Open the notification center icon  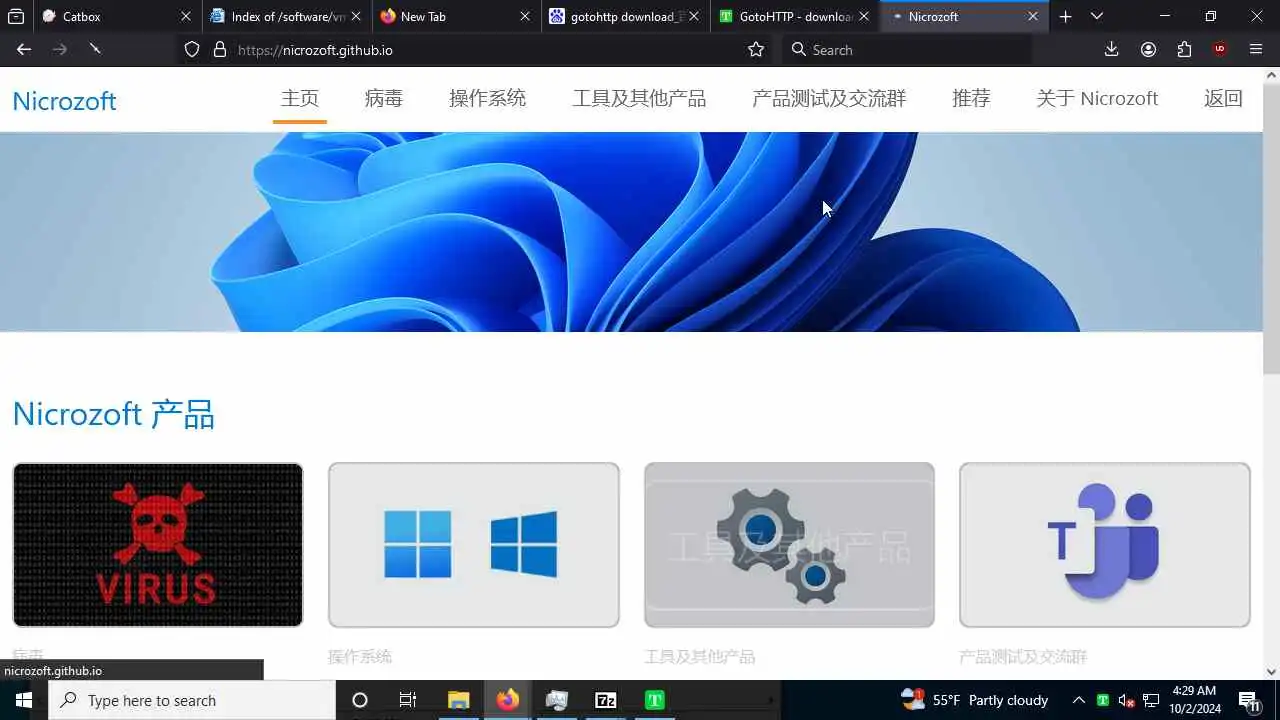tap(1249, 700)
